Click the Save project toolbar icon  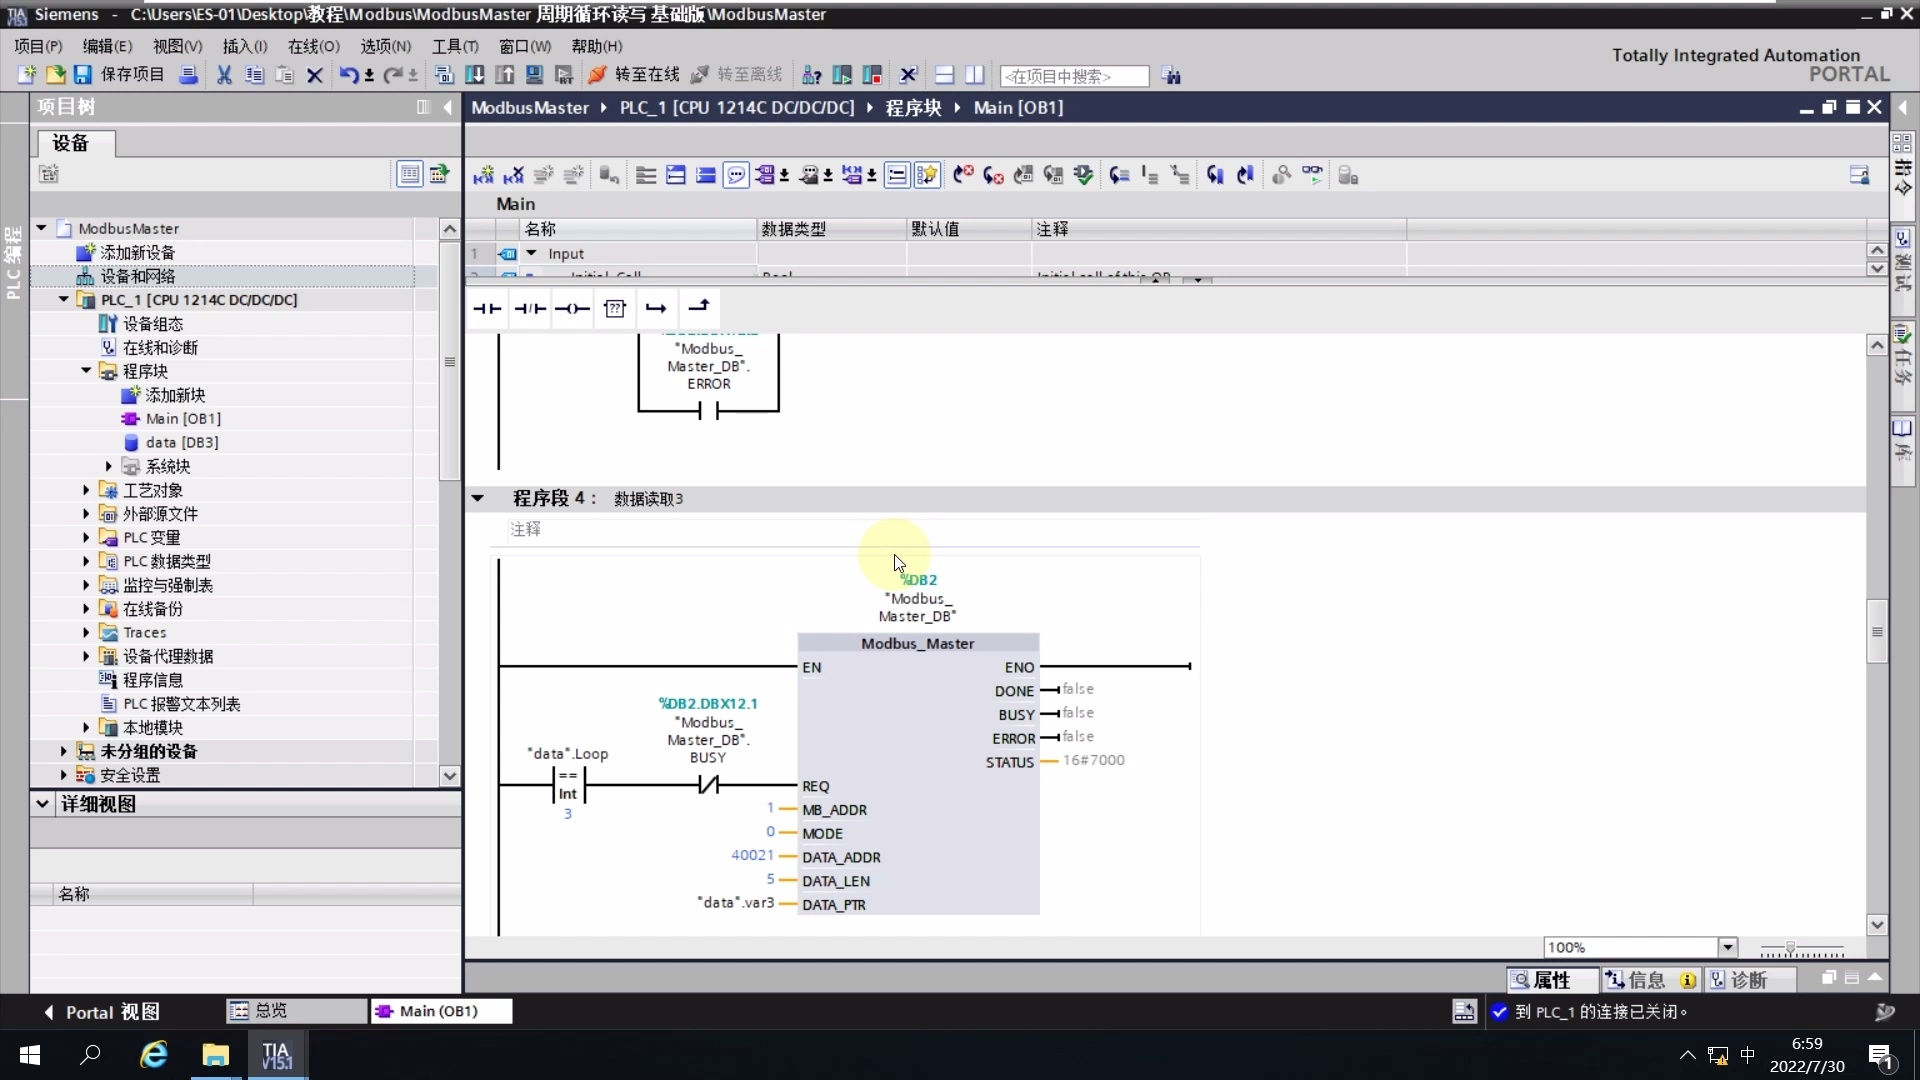pyautogui.click(x=82, y=75)
